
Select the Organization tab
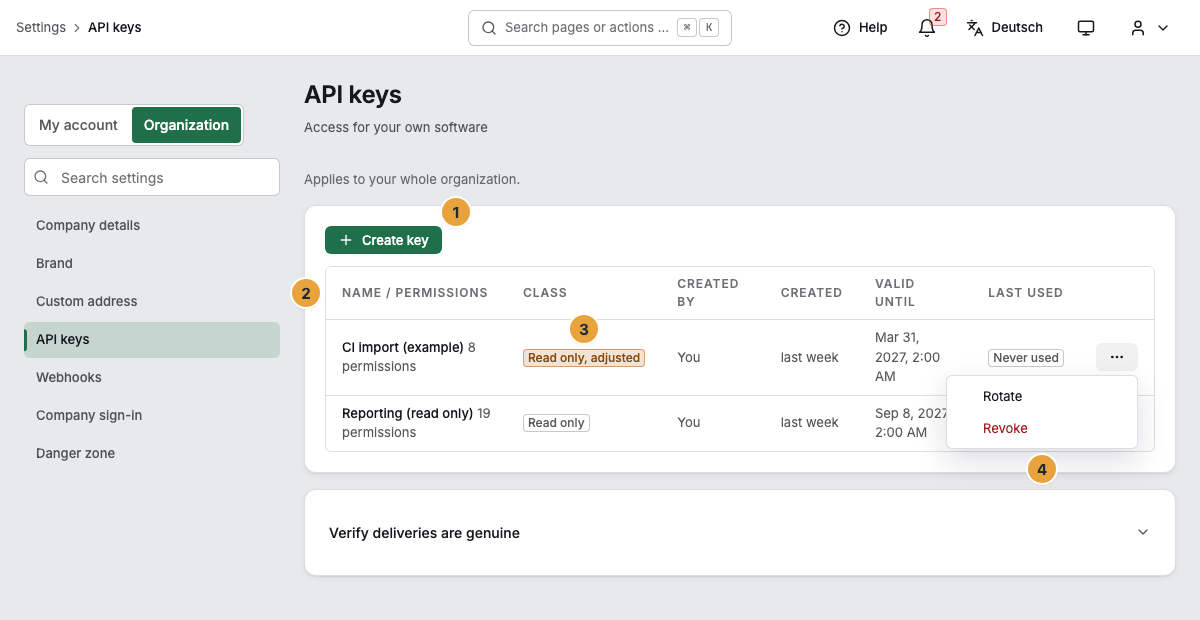pyautogui.click(x=186, y=125)
